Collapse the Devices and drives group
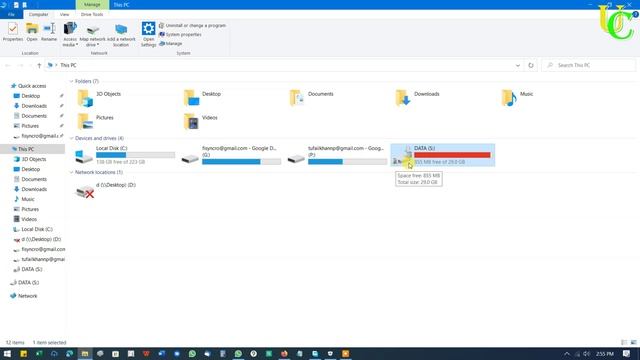The image size is (640, 360). point(71,138)
